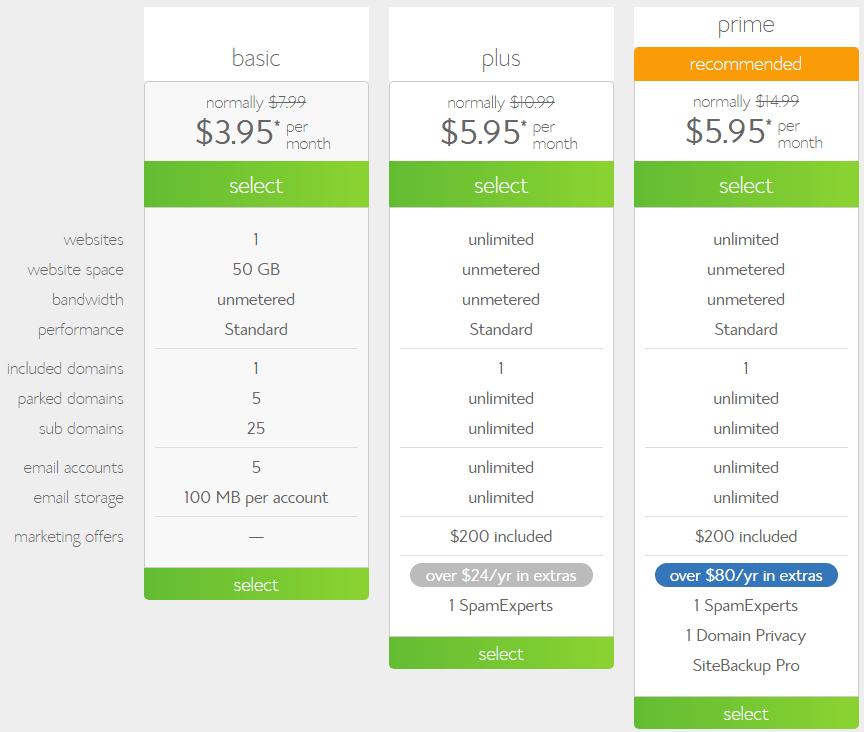Click the prime plan $5.95 price

click(x=728, y=131)
